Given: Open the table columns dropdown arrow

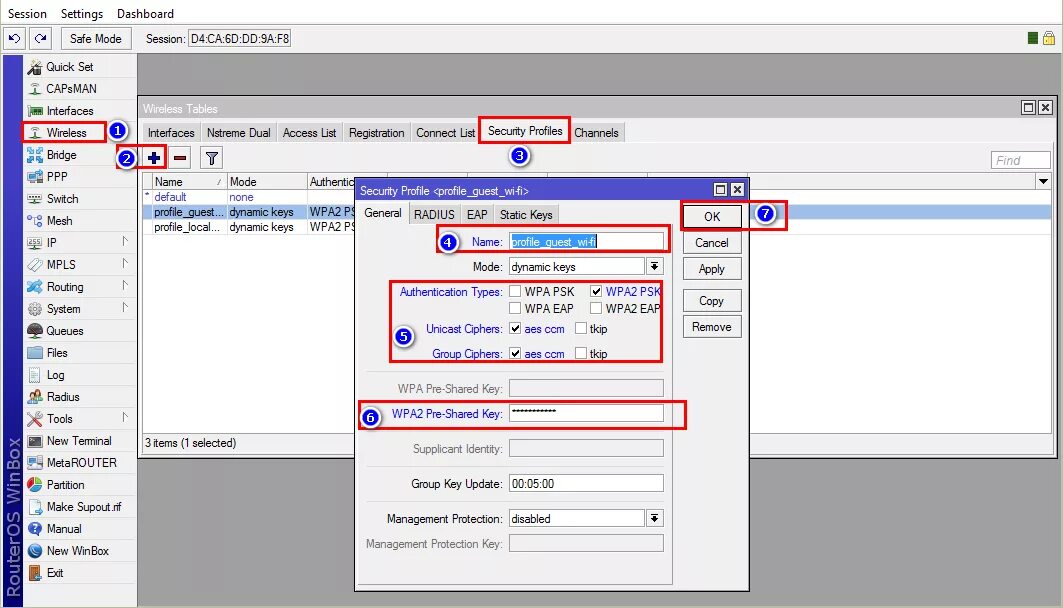Looking at the screenshot, I should coord(1043,181).
